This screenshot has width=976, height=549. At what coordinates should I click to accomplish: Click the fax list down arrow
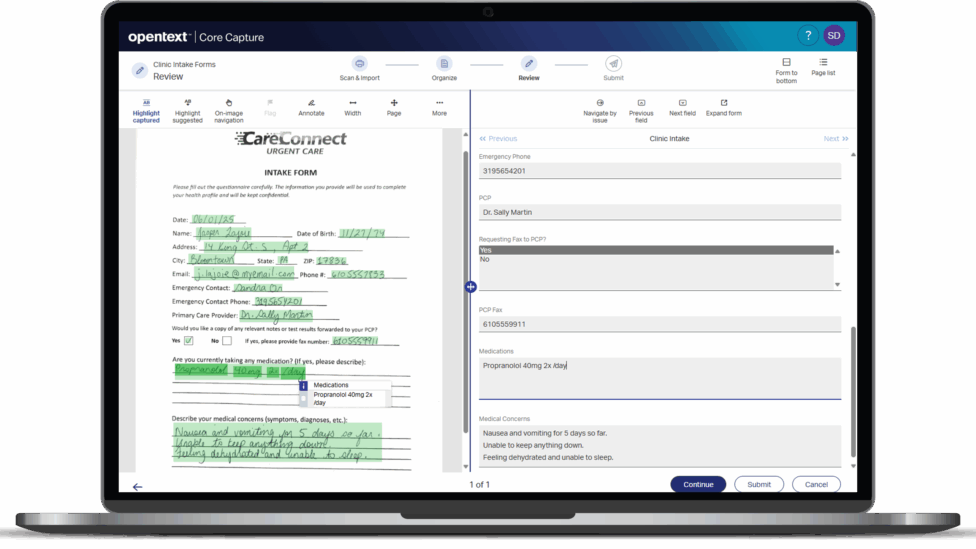tap(837, 284)
